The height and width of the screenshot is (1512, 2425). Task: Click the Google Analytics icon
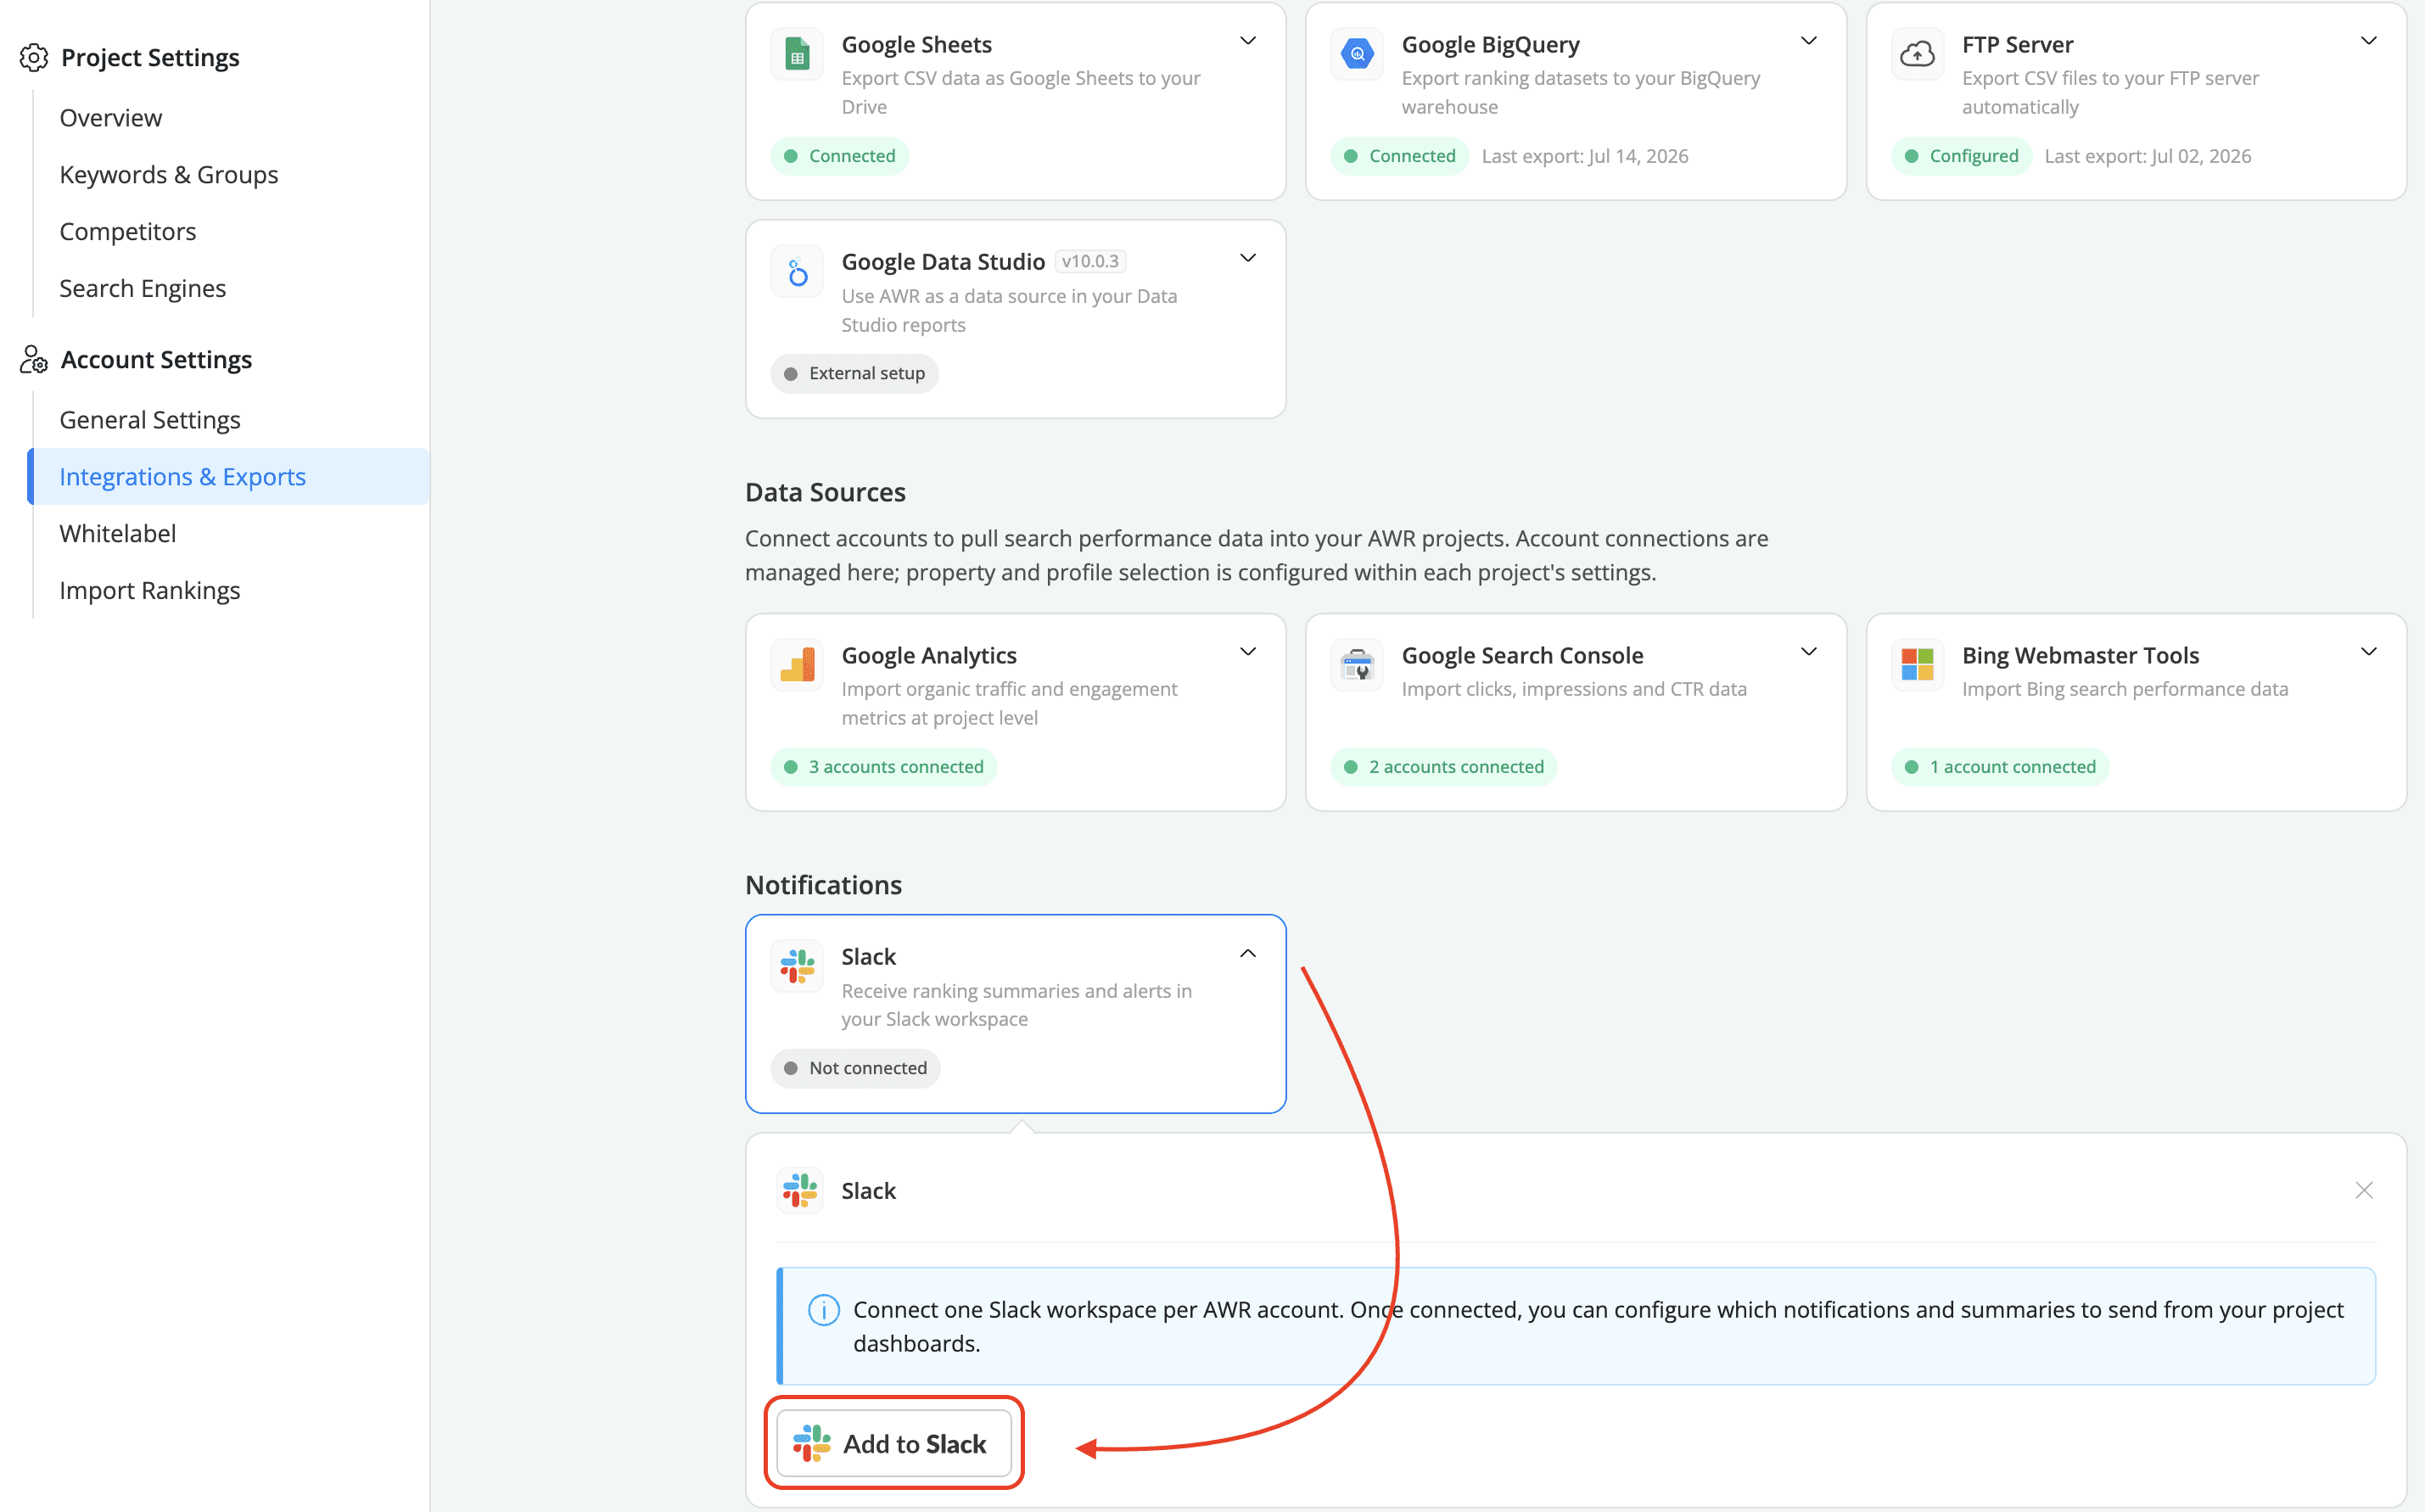pos(797,665)
